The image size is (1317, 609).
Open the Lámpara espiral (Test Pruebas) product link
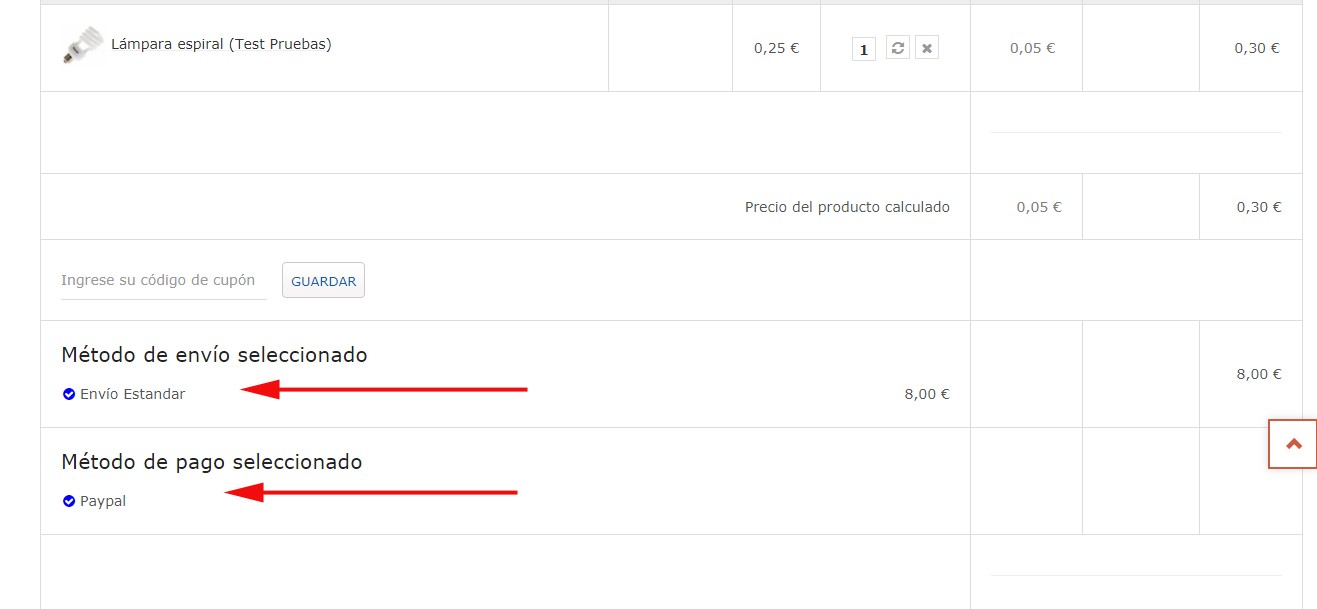[x=221, y=44]
